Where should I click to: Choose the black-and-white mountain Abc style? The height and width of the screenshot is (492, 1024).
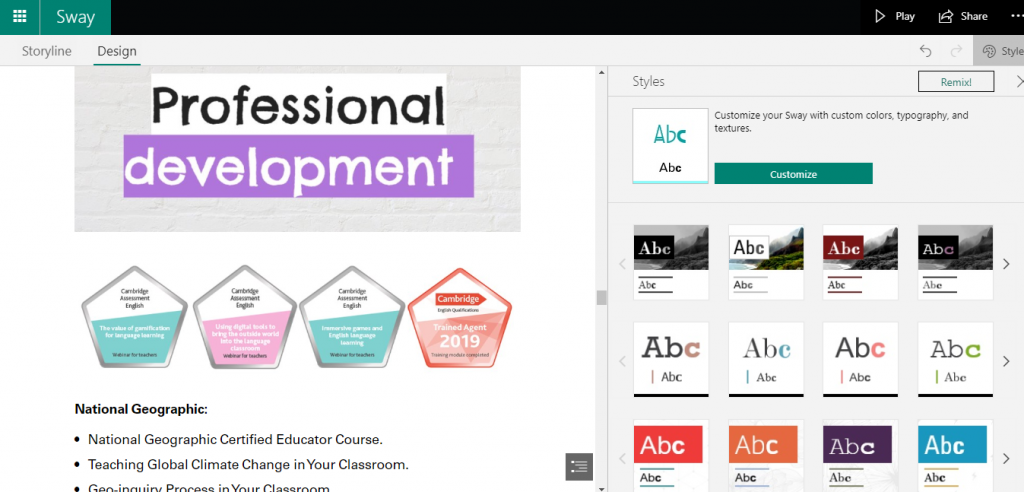coord(671,262)
